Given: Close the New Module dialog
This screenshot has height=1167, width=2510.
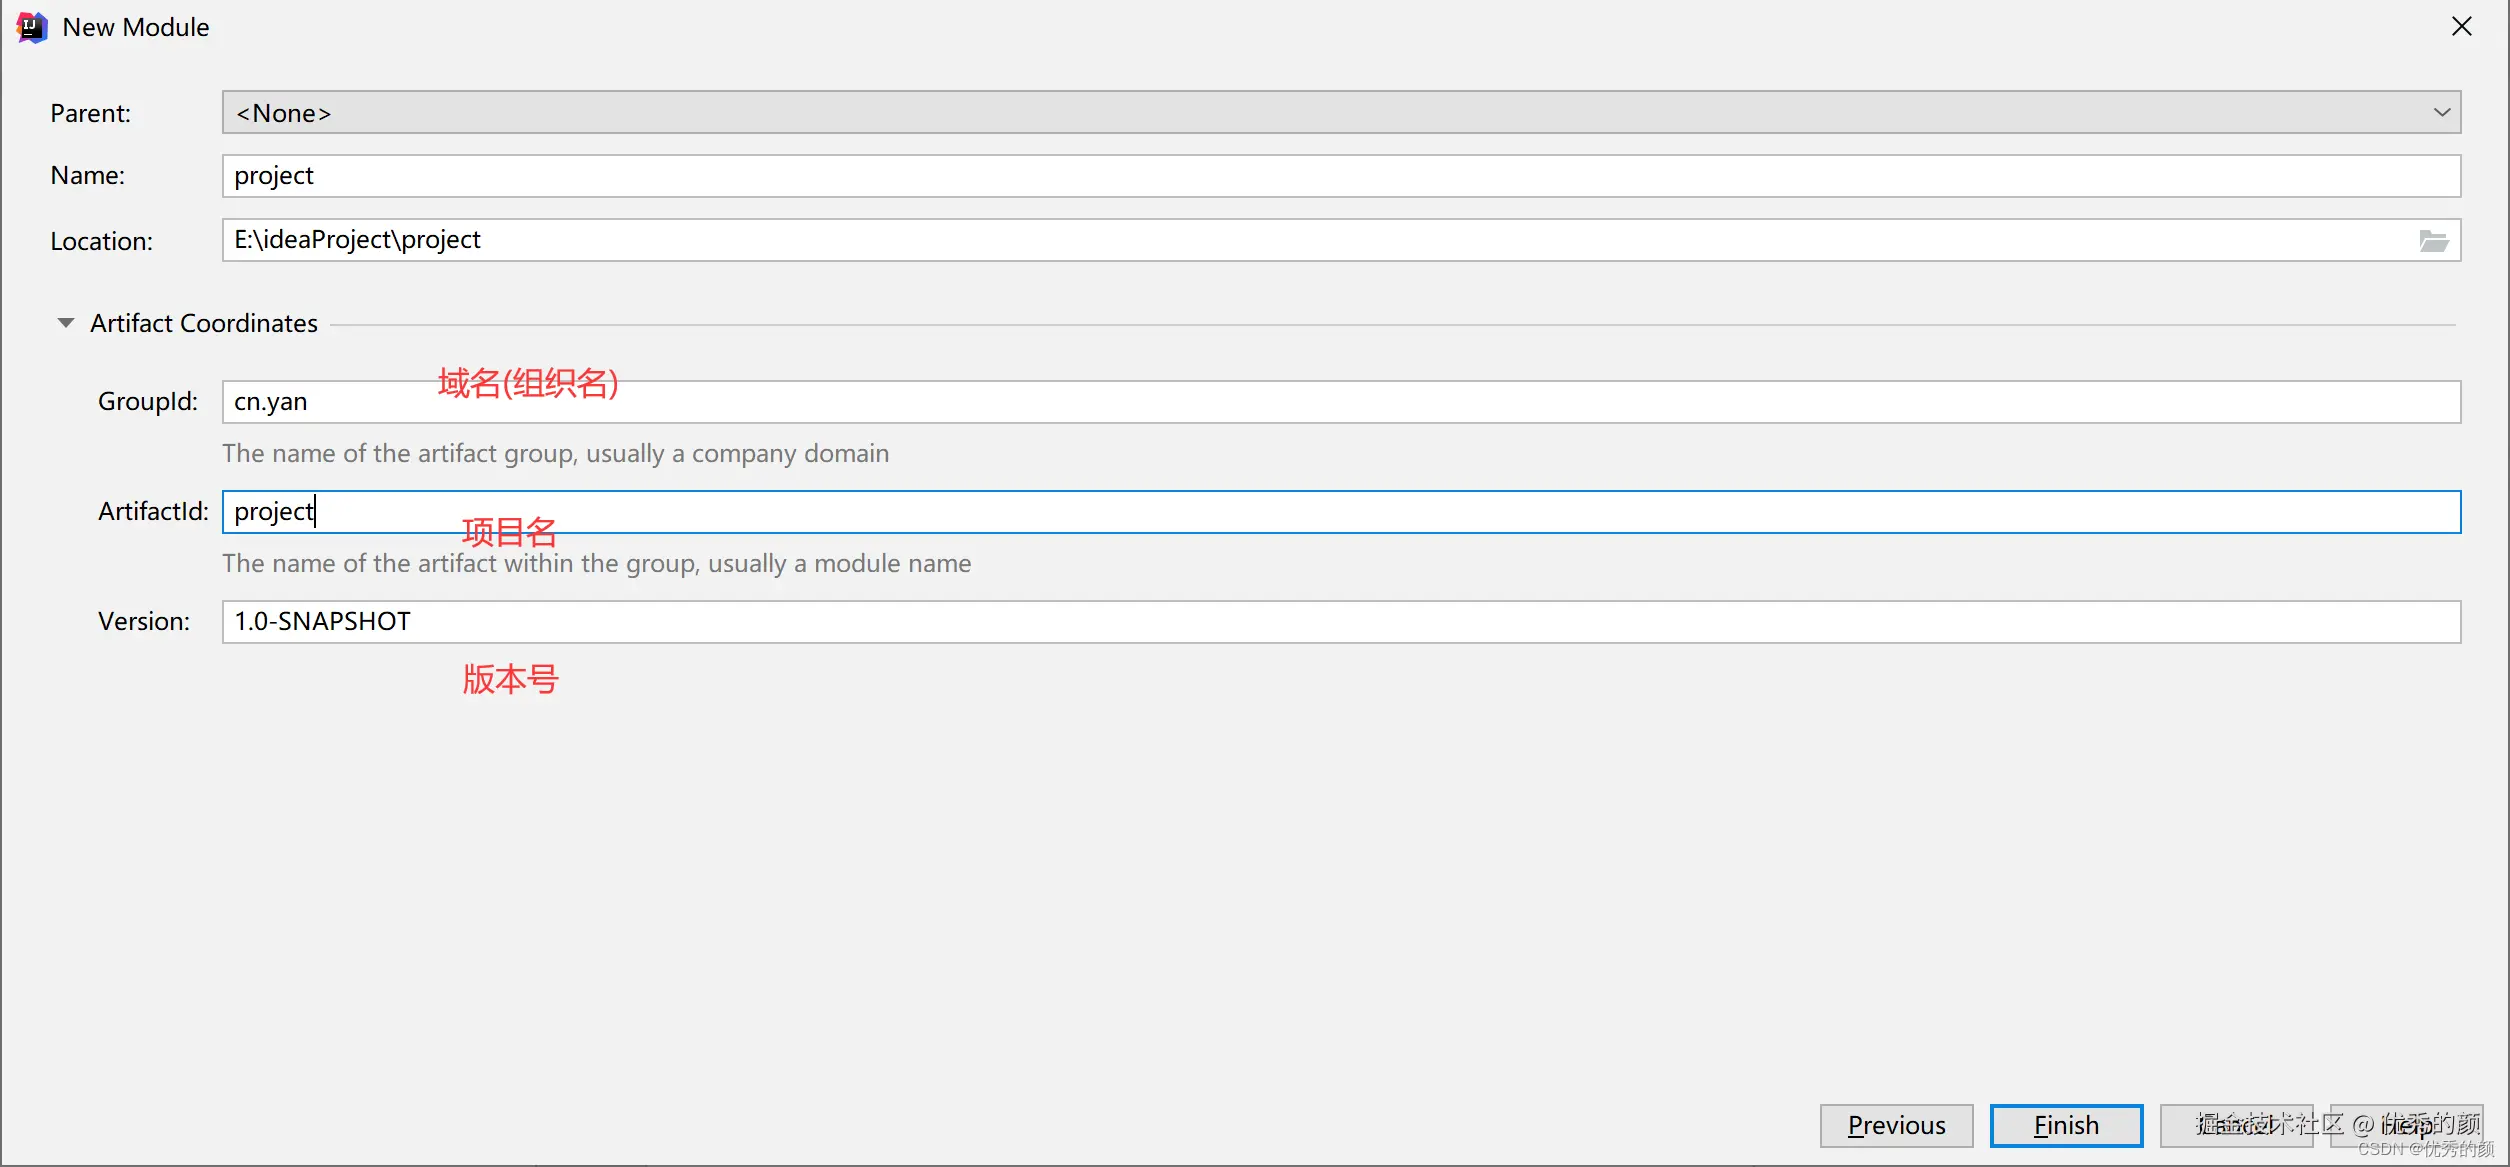Looking at the screenshot, I should coord(2461,27).
